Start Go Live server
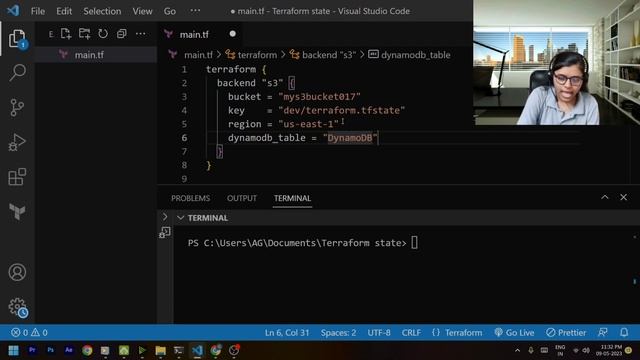640x360 pixels. tap(514, 333)
